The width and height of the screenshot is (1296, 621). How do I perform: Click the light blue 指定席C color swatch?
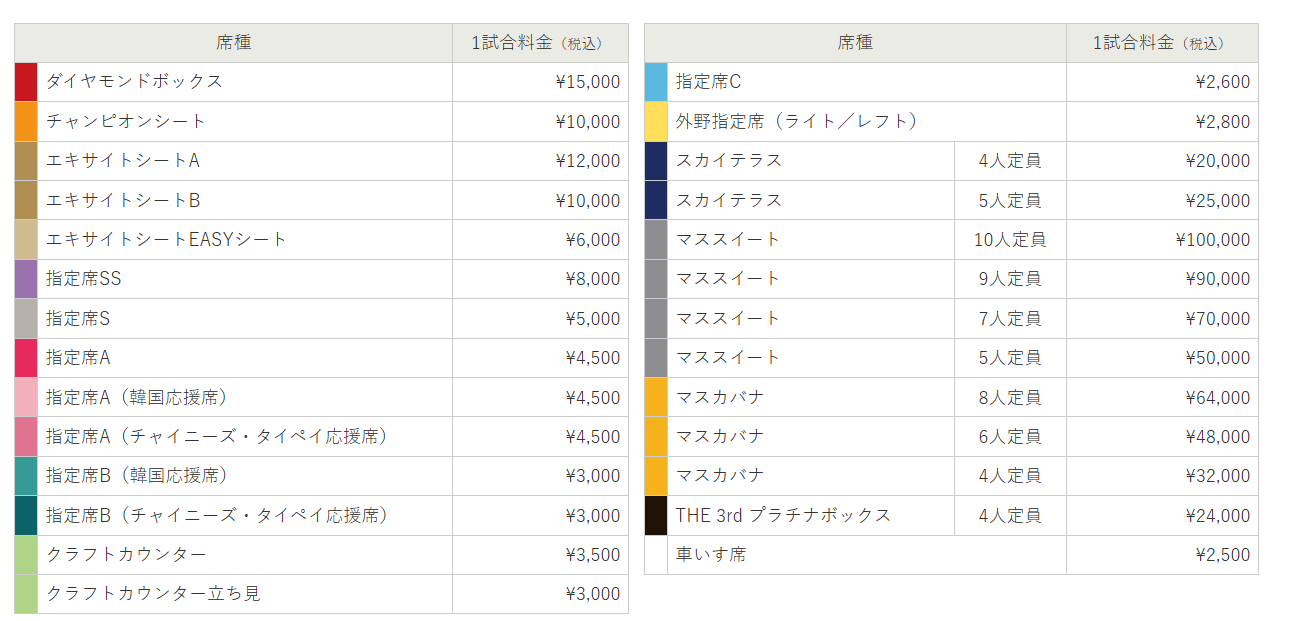pos(656,82)
